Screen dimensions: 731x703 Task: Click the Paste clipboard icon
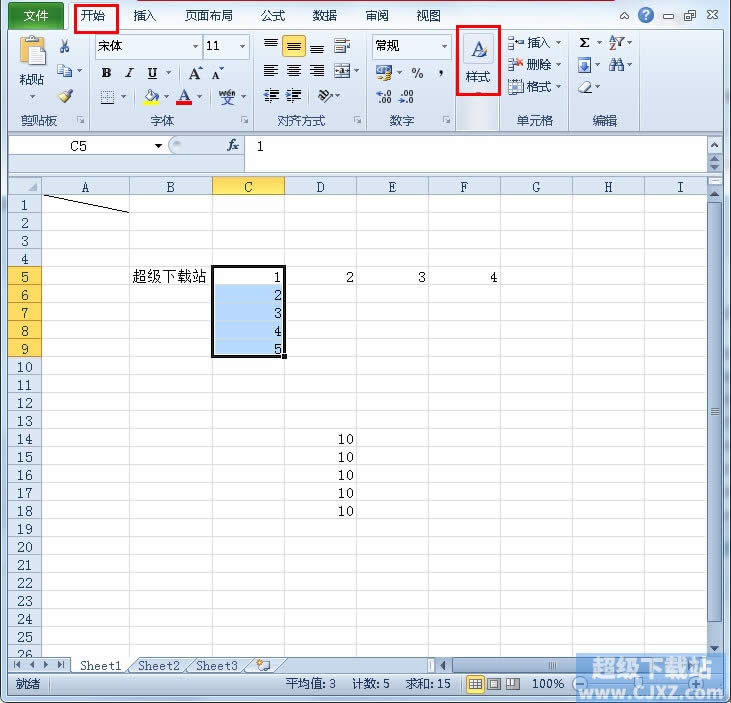pyautogui.click(x=32, y=50)
